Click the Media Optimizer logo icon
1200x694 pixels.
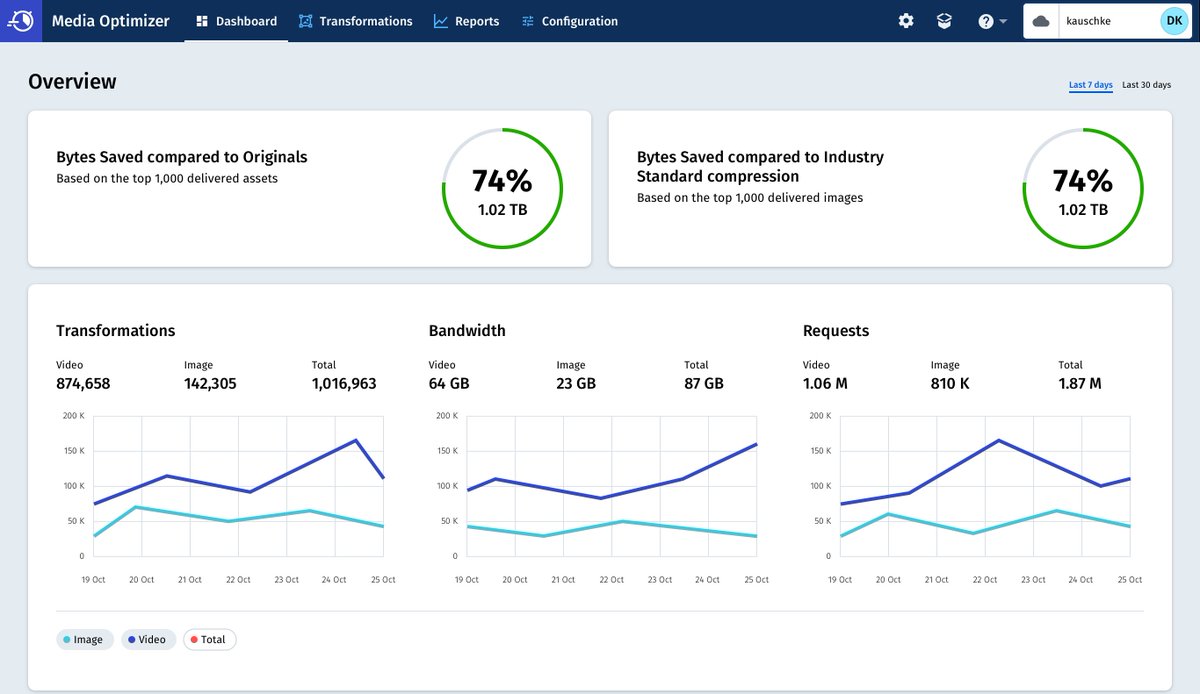pyautogui.click(x=21, y=20)
